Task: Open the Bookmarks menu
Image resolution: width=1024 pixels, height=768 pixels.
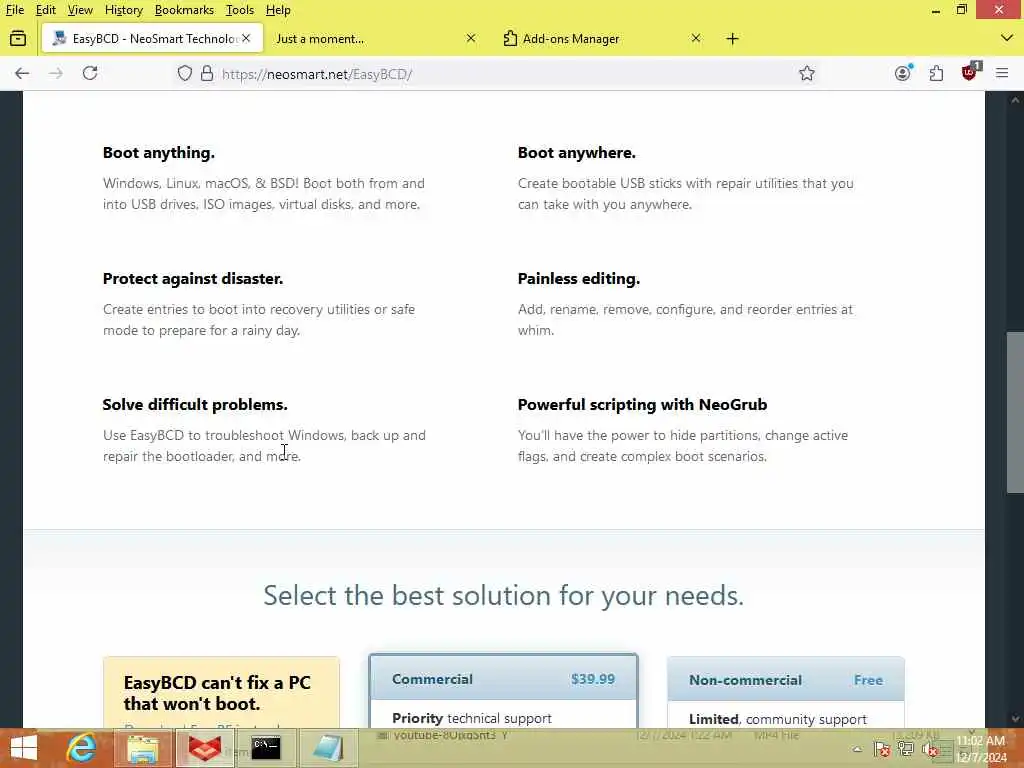Action: pyautogui.click(x=184, y=10)
